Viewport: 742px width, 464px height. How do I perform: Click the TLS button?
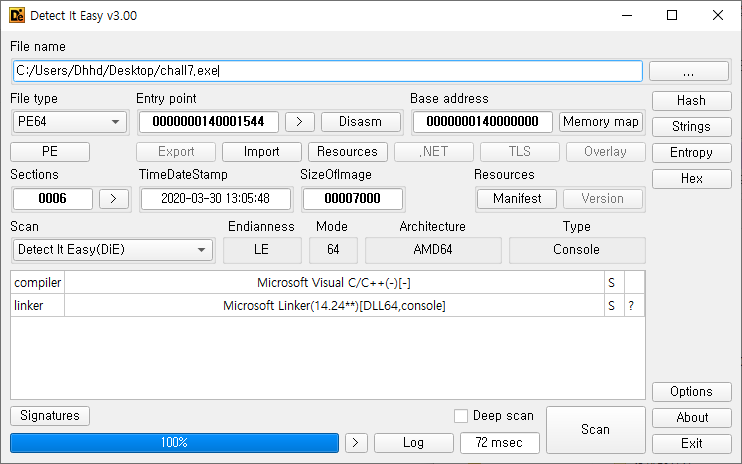[x=520, y=152]
